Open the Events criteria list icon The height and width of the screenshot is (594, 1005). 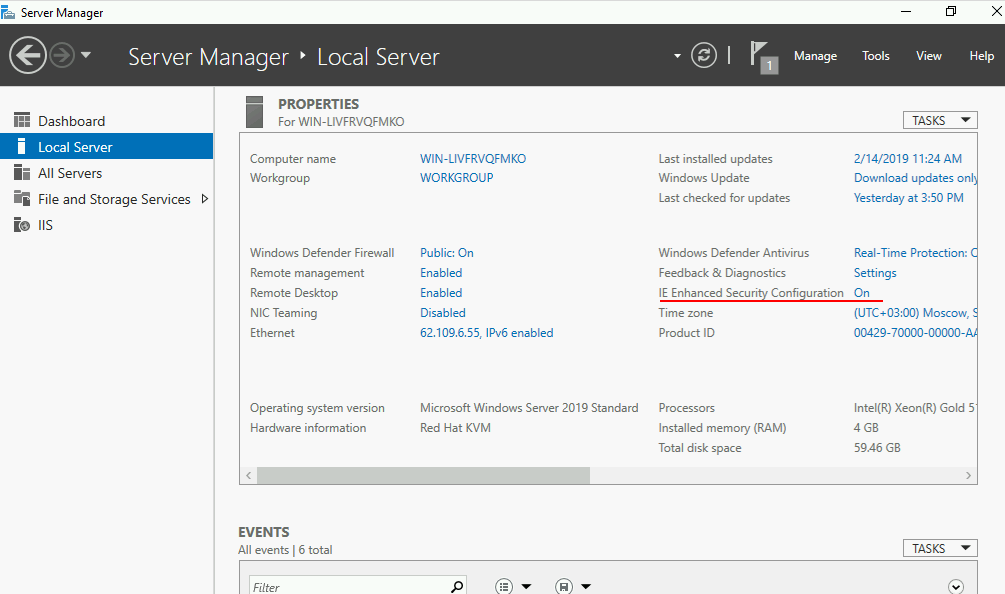pos(504,586)
